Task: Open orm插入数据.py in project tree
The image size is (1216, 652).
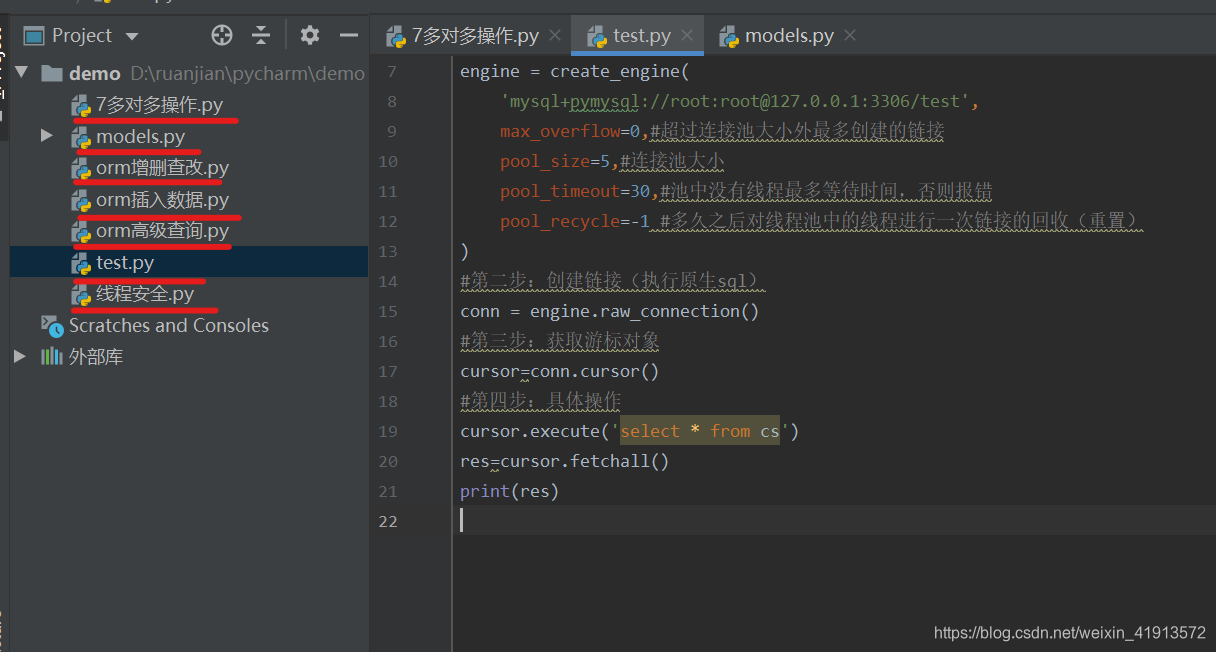Action: click(162, 199)
